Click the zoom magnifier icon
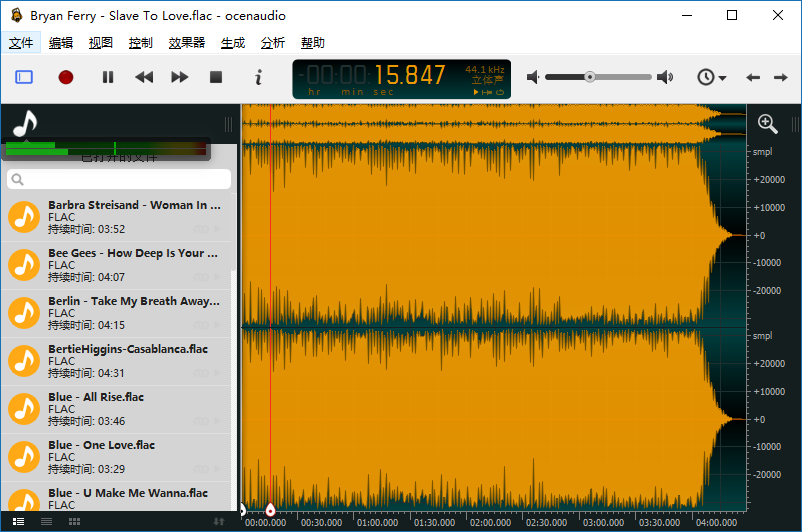 (767, 124)
